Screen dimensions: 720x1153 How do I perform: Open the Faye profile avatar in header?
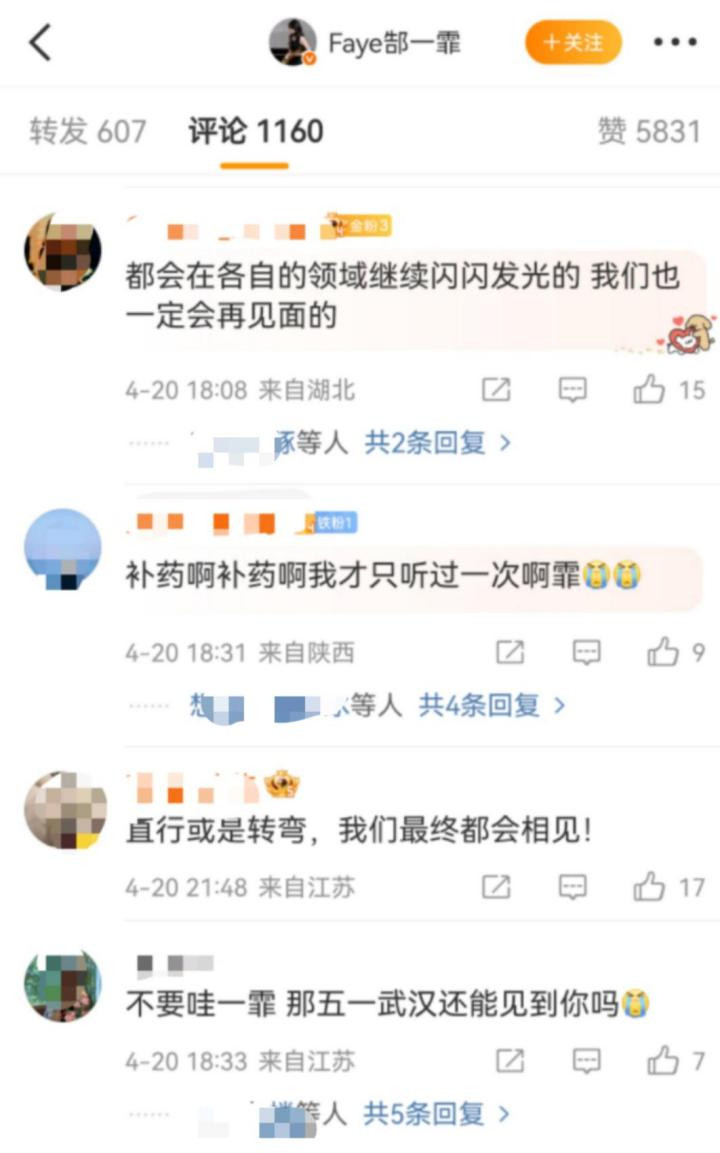coord(292,43)
